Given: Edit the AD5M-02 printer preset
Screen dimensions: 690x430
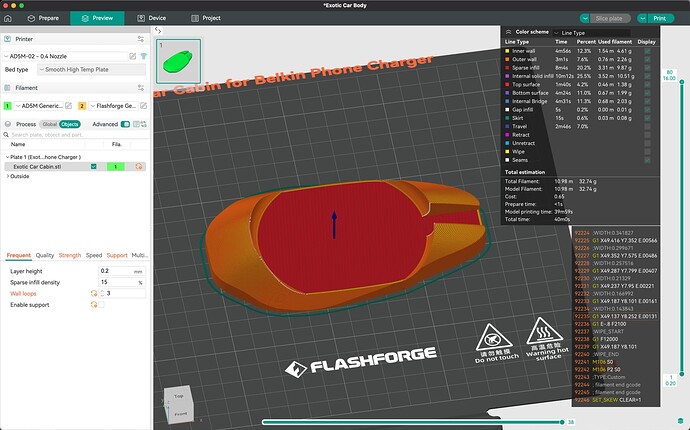Looking at the screenshot, I should click(132, 56).
